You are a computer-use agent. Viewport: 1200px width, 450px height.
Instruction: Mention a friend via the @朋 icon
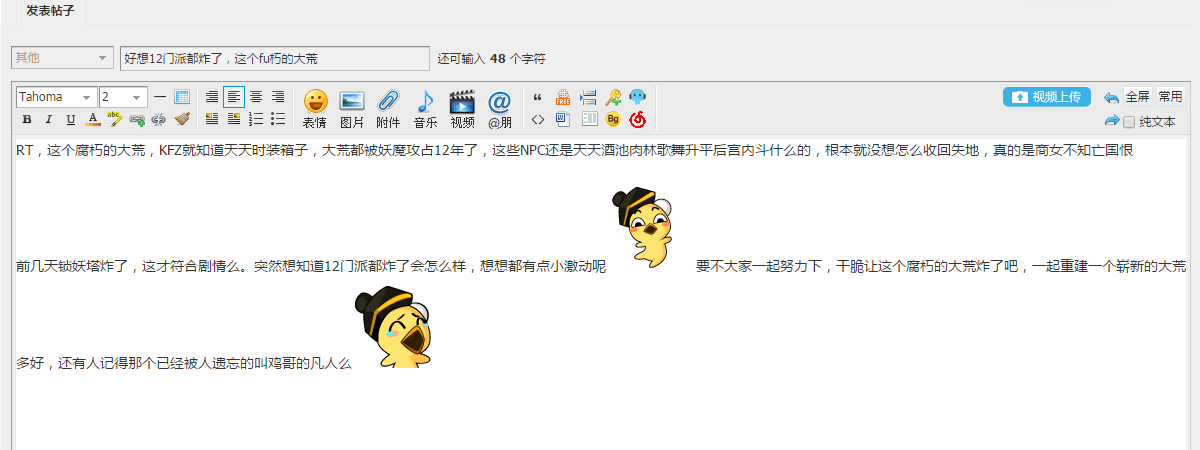[x=499, y=108]
